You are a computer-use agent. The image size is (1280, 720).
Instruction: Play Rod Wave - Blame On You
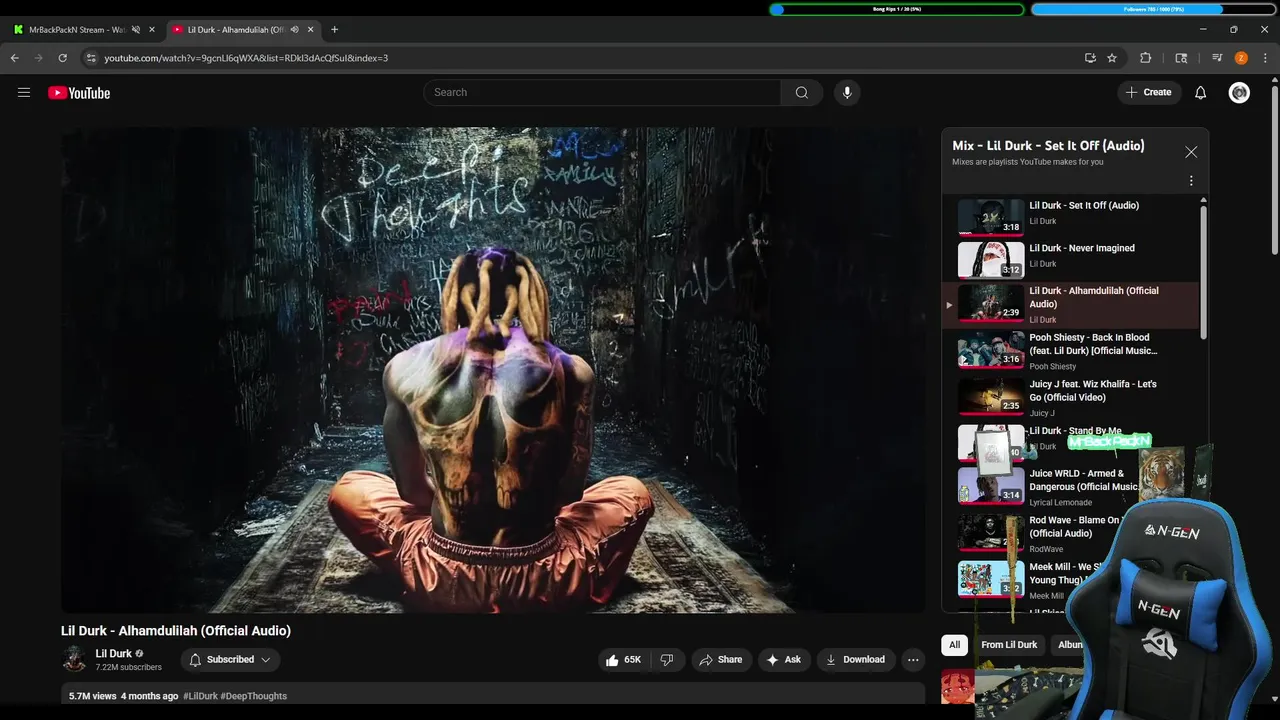tap(1040, 534)
